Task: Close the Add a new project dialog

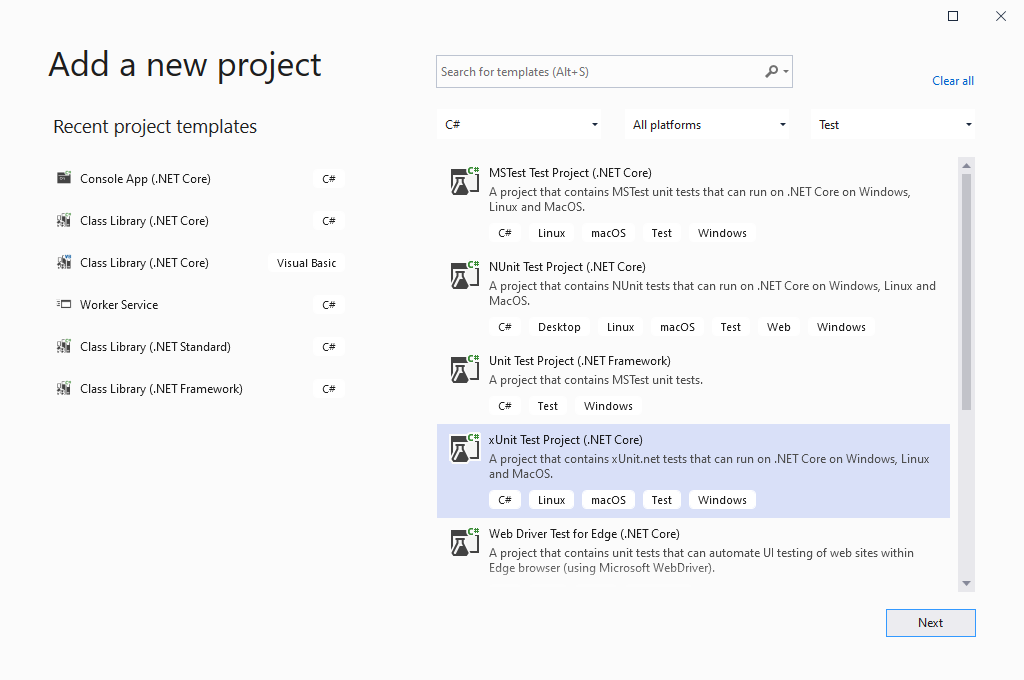Action: 1000,16
